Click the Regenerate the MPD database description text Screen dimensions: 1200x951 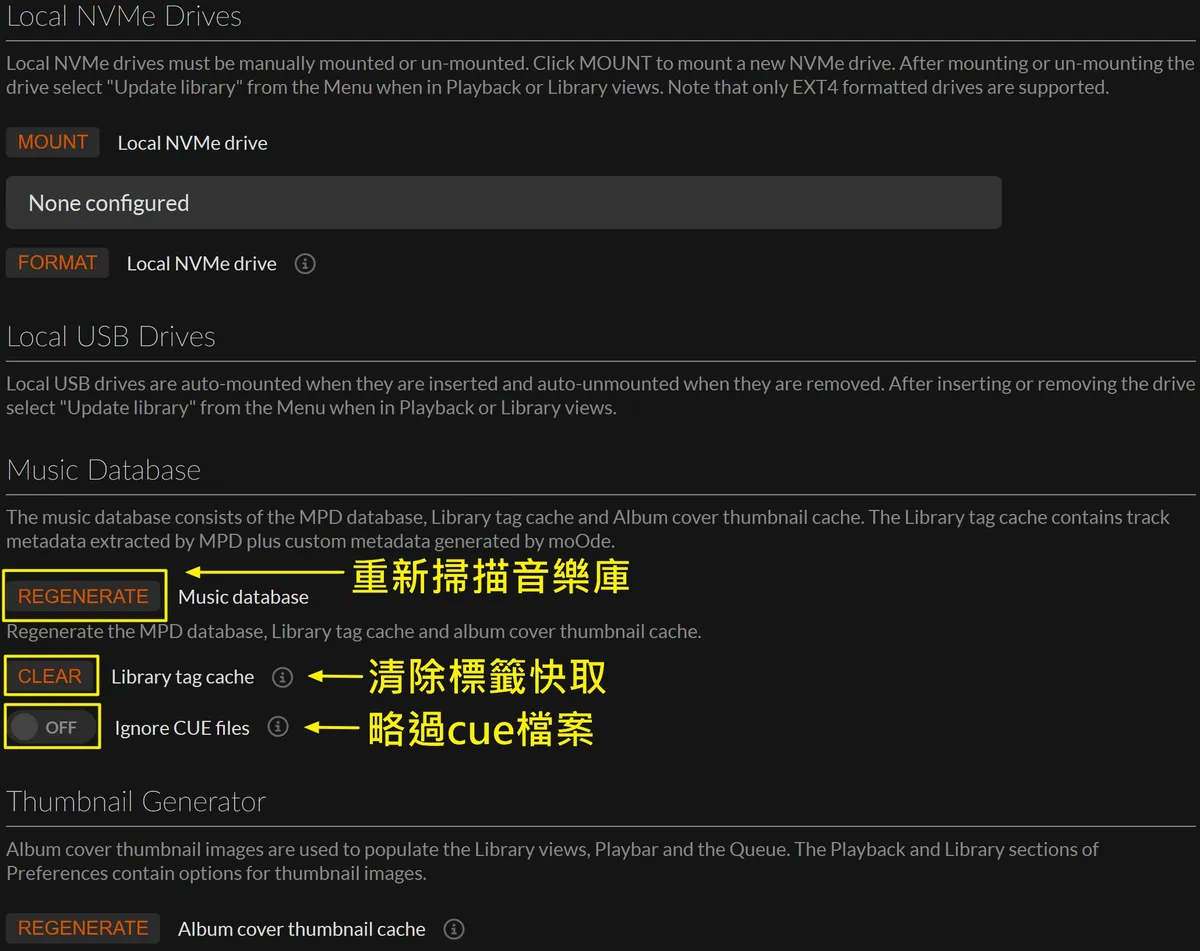pyautogui.click(x=354, y=632)
